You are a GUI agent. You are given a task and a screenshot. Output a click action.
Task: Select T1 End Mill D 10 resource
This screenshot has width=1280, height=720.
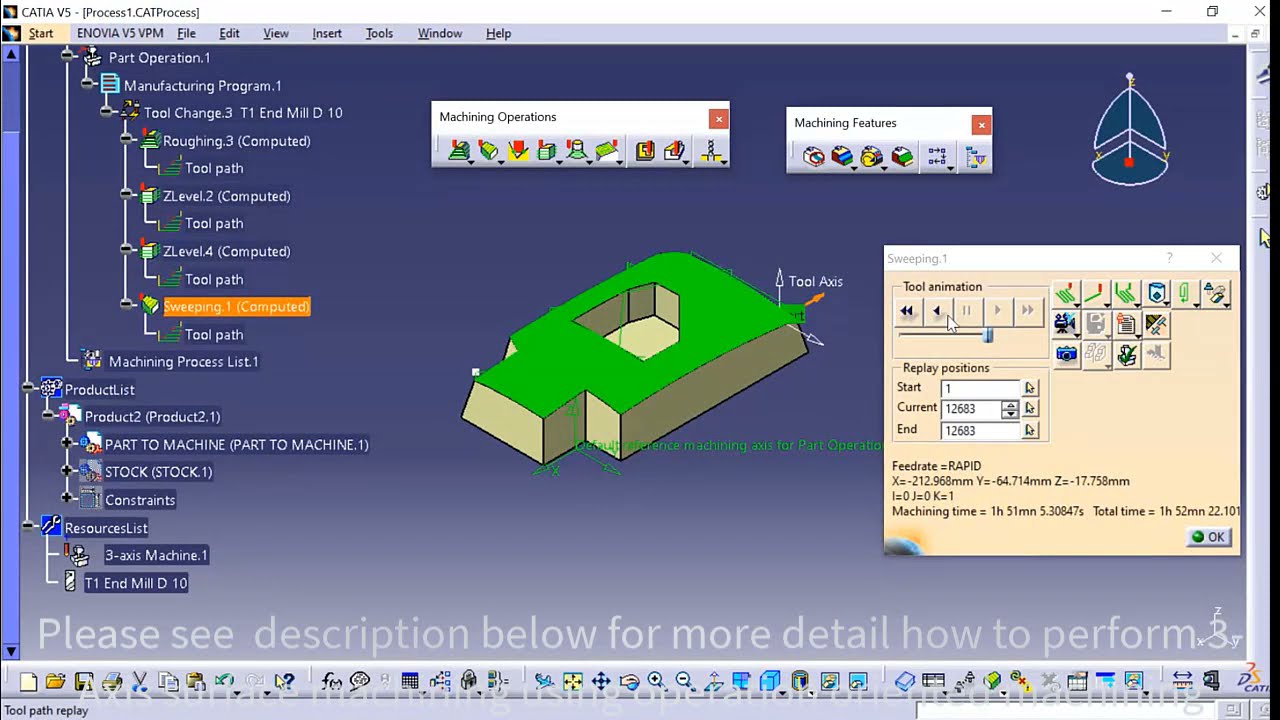click(x=136, y=583)
